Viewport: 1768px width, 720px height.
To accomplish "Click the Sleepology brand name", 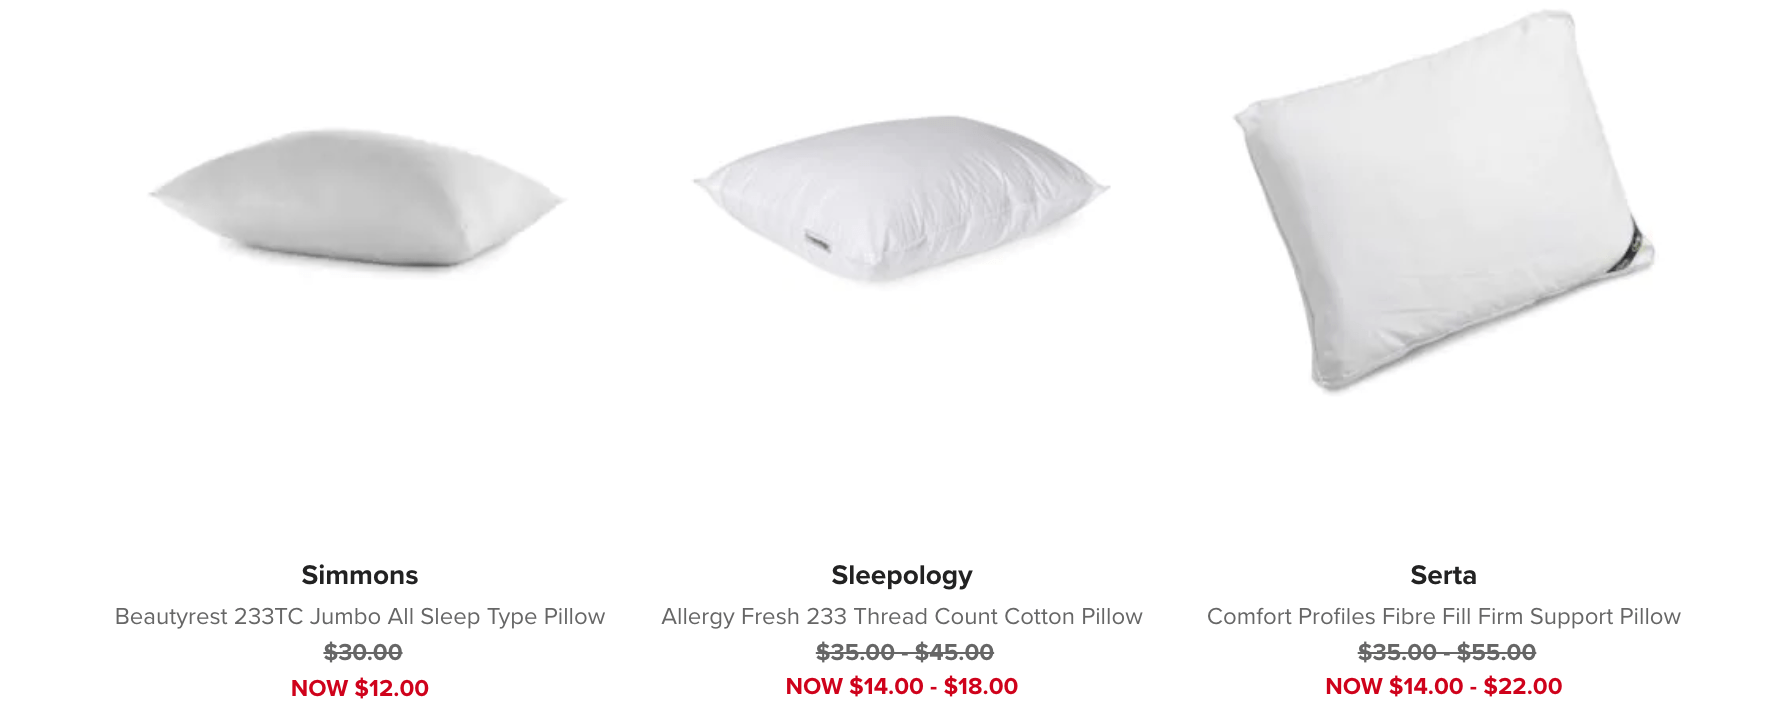I will pyautogui.click(x=902, y=576).
